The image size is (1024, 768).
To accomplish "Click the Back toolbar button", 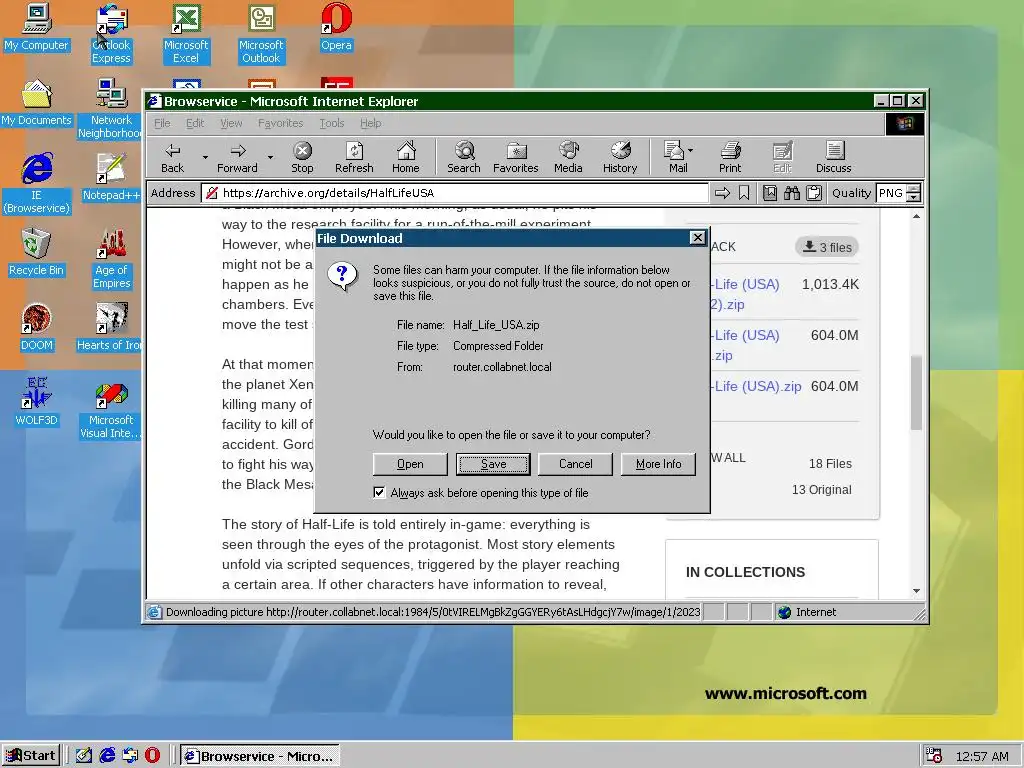I will pos(172,157).
